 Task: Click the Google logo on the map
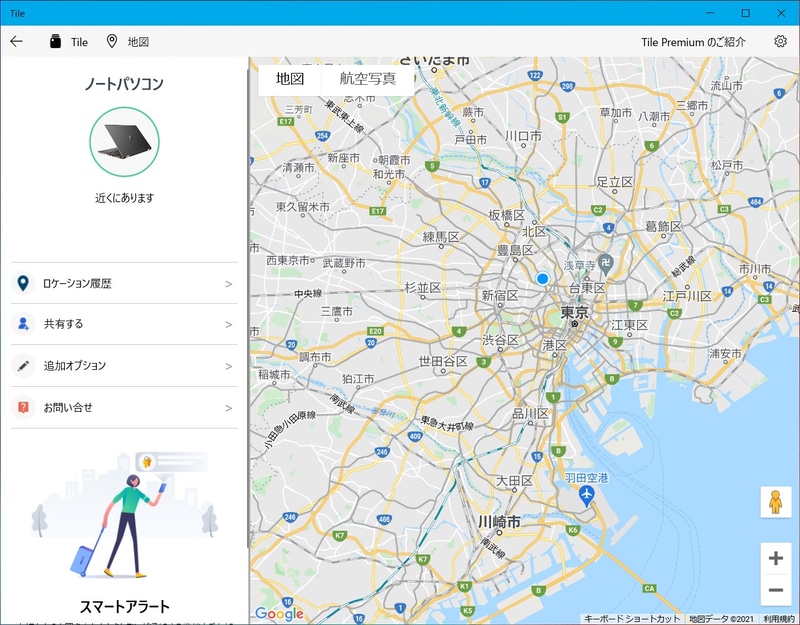click(280, 613)
